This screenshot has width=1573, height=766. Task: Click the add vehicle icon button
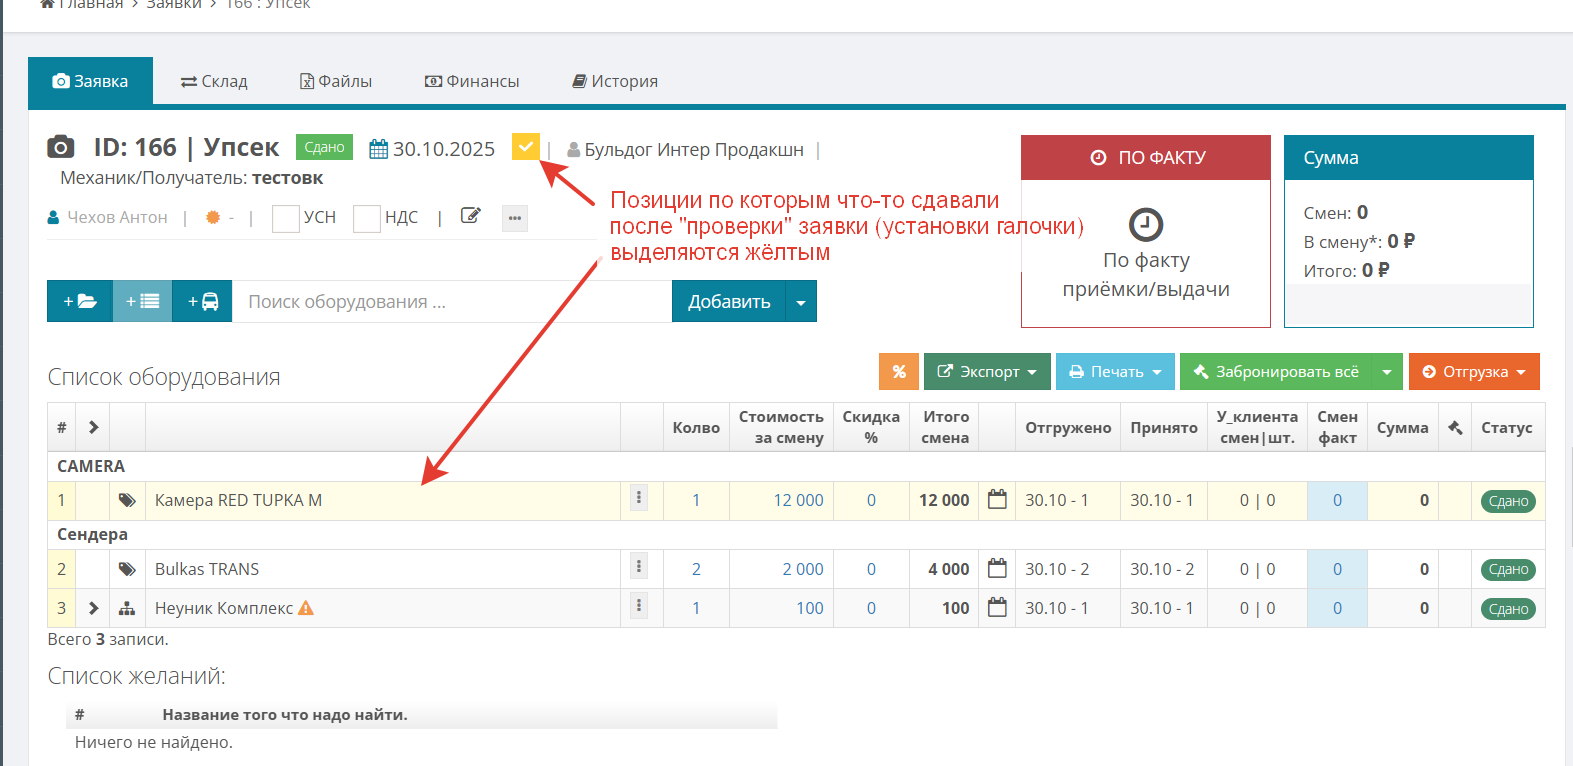(203, 301)
